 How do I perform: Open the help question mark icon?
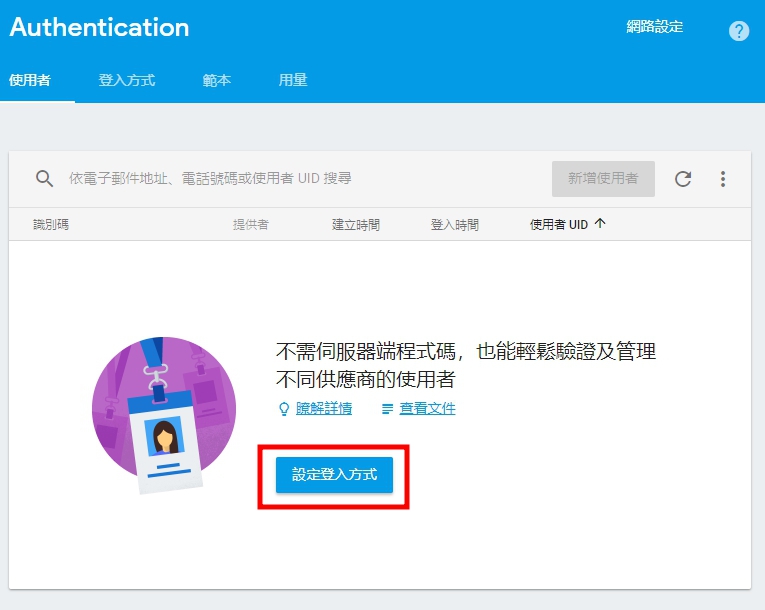coord(739,31)
